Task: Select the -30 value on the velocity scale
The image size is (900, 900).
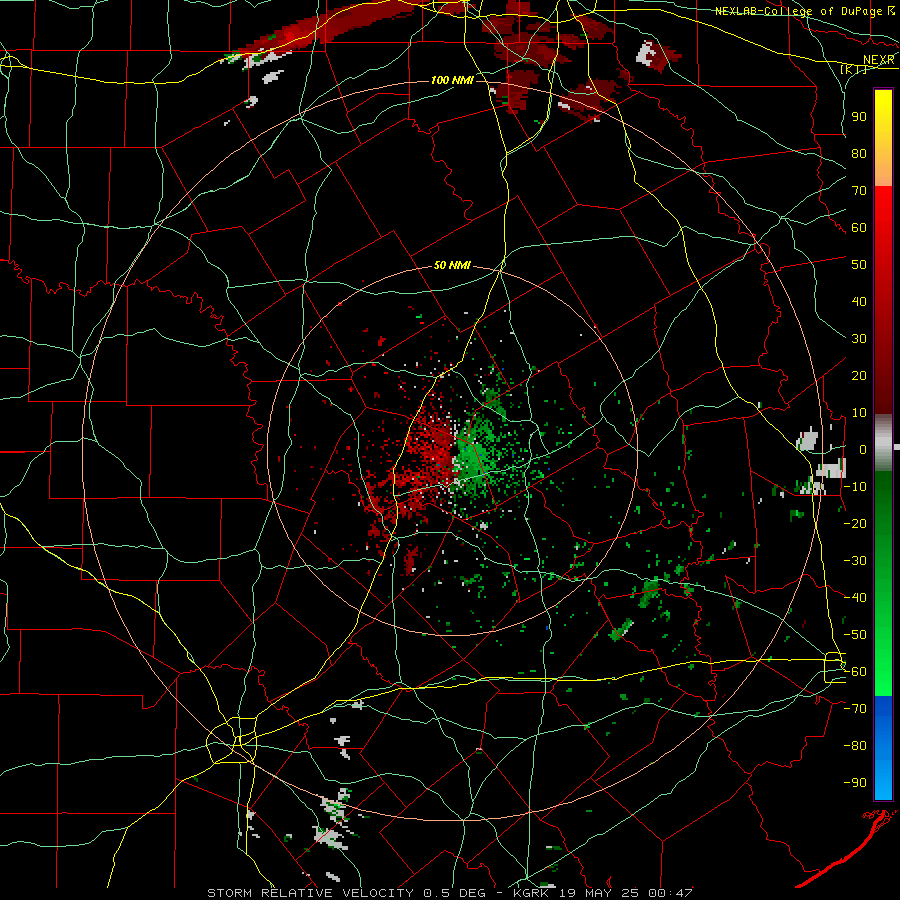Action: coord(855,561)
